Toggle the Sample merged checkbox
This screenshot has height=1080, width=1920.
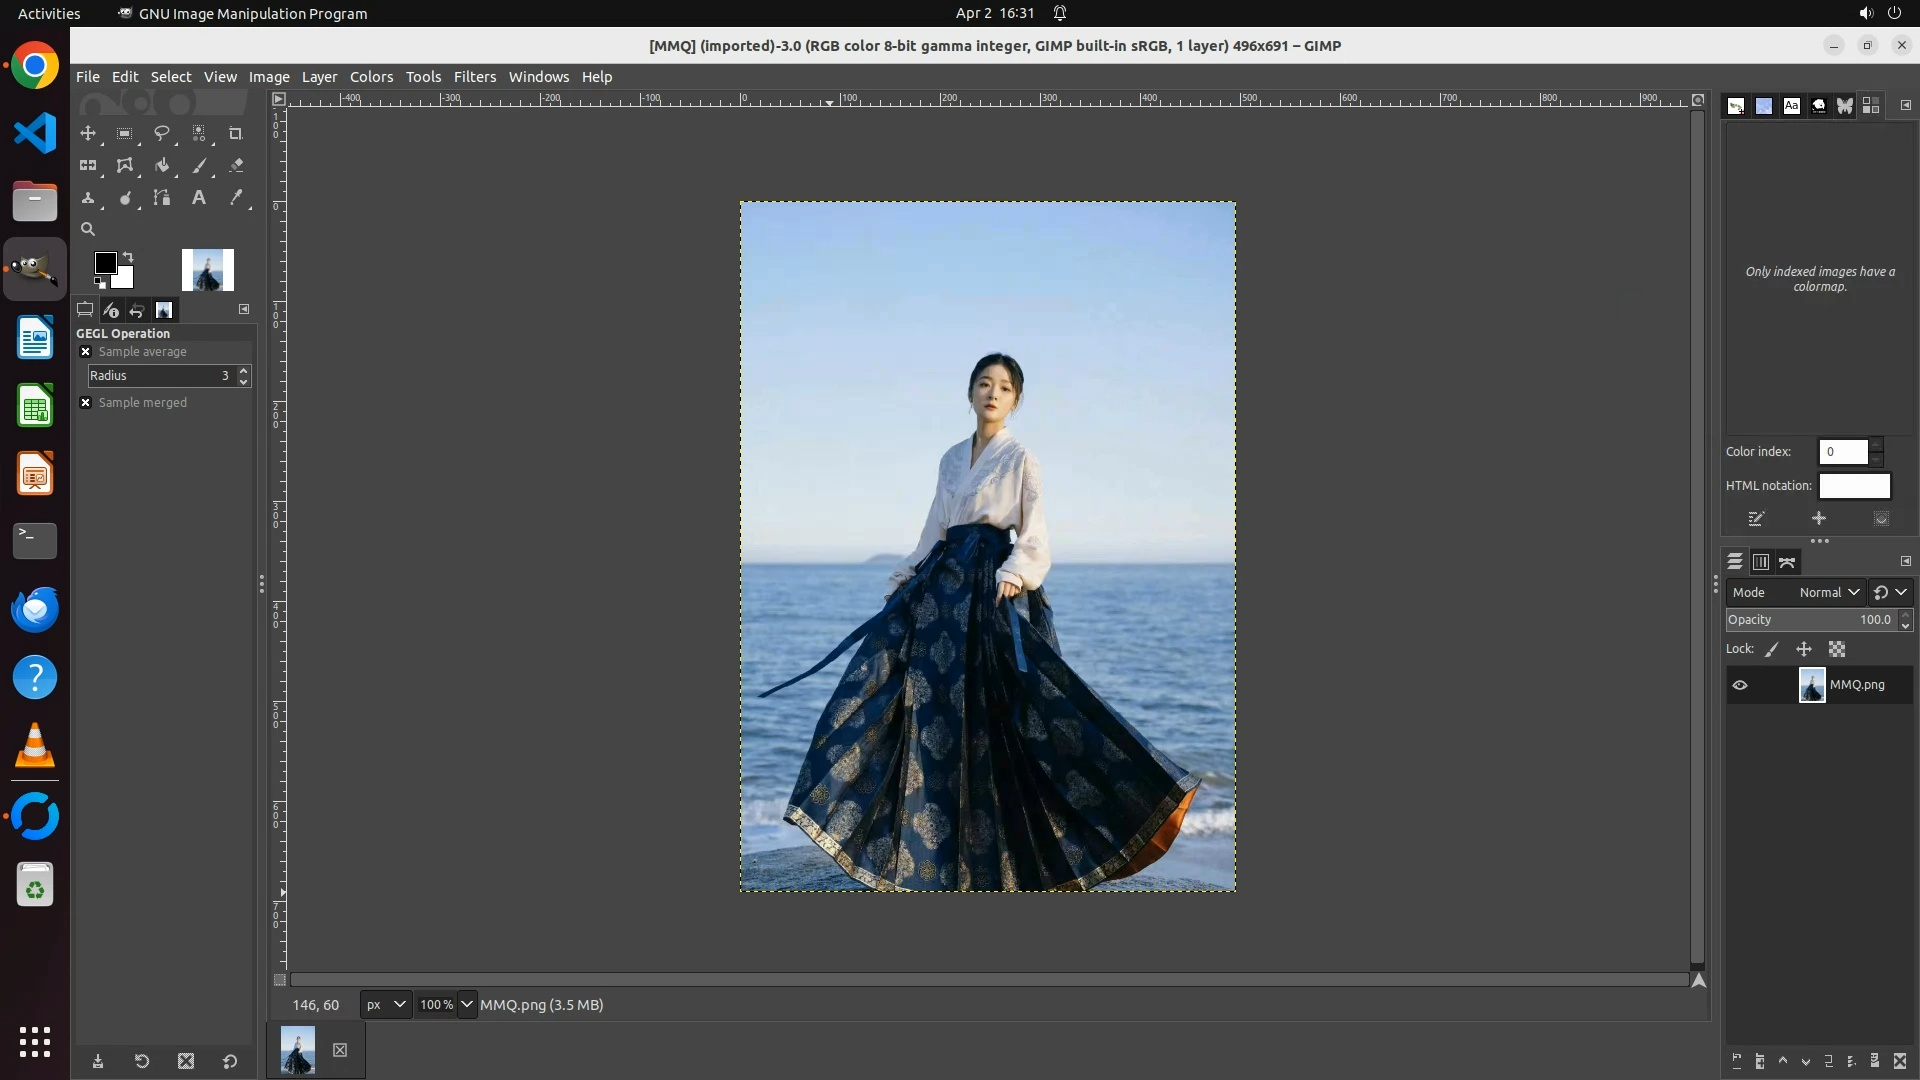(x=86, y=403)
